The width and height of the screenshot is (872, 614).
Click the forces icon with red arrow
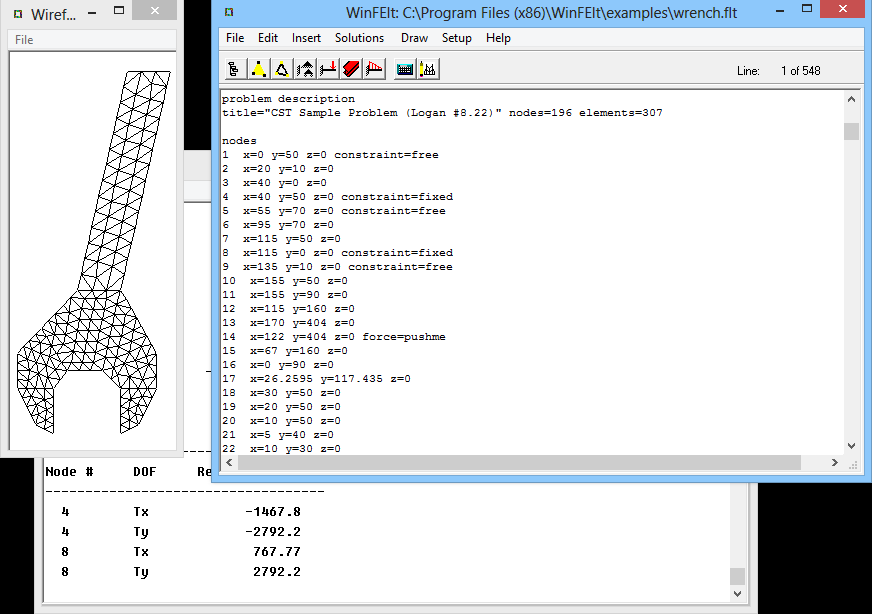tap(328, 69)
